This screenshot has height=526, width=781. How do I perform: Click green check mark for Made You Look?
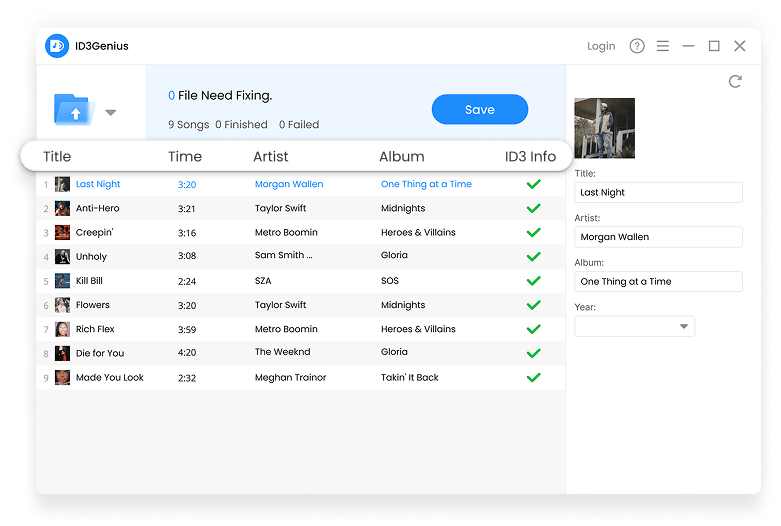coord(533,378)
